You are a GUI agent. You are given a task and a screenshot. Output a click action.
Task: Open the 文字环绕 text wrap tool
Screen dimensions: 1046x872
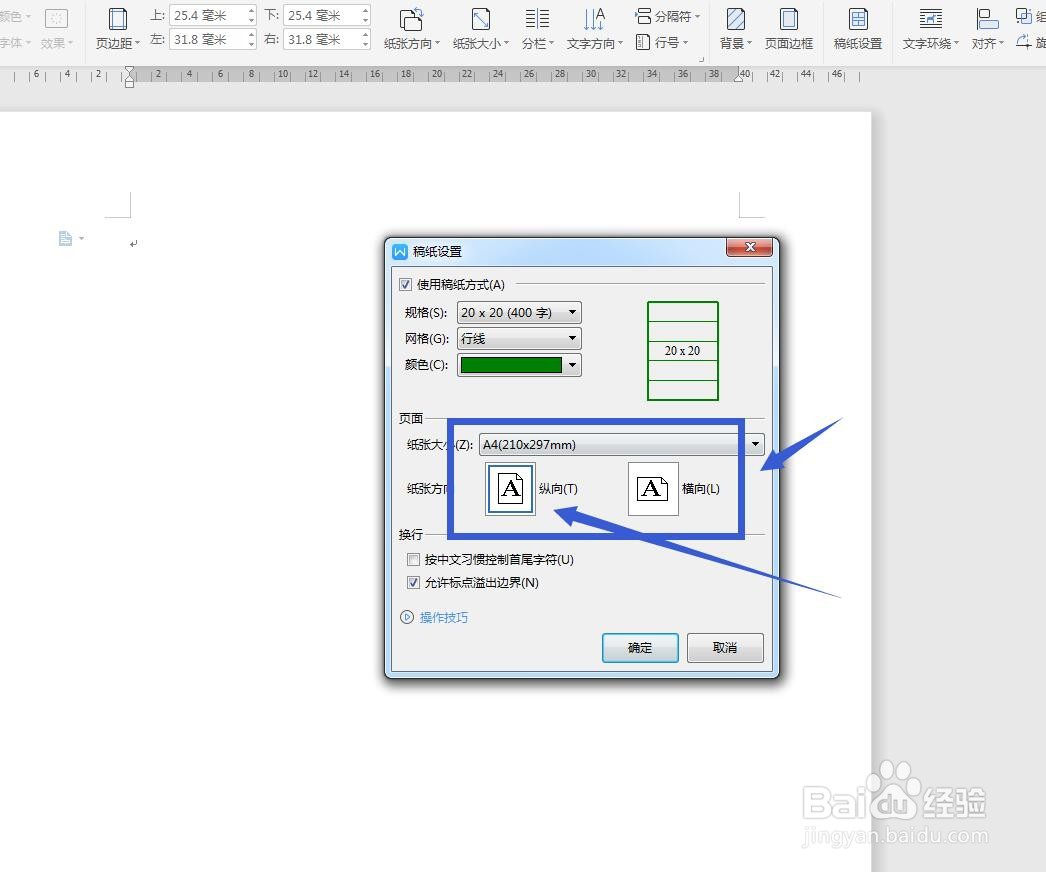pos(931,29)
